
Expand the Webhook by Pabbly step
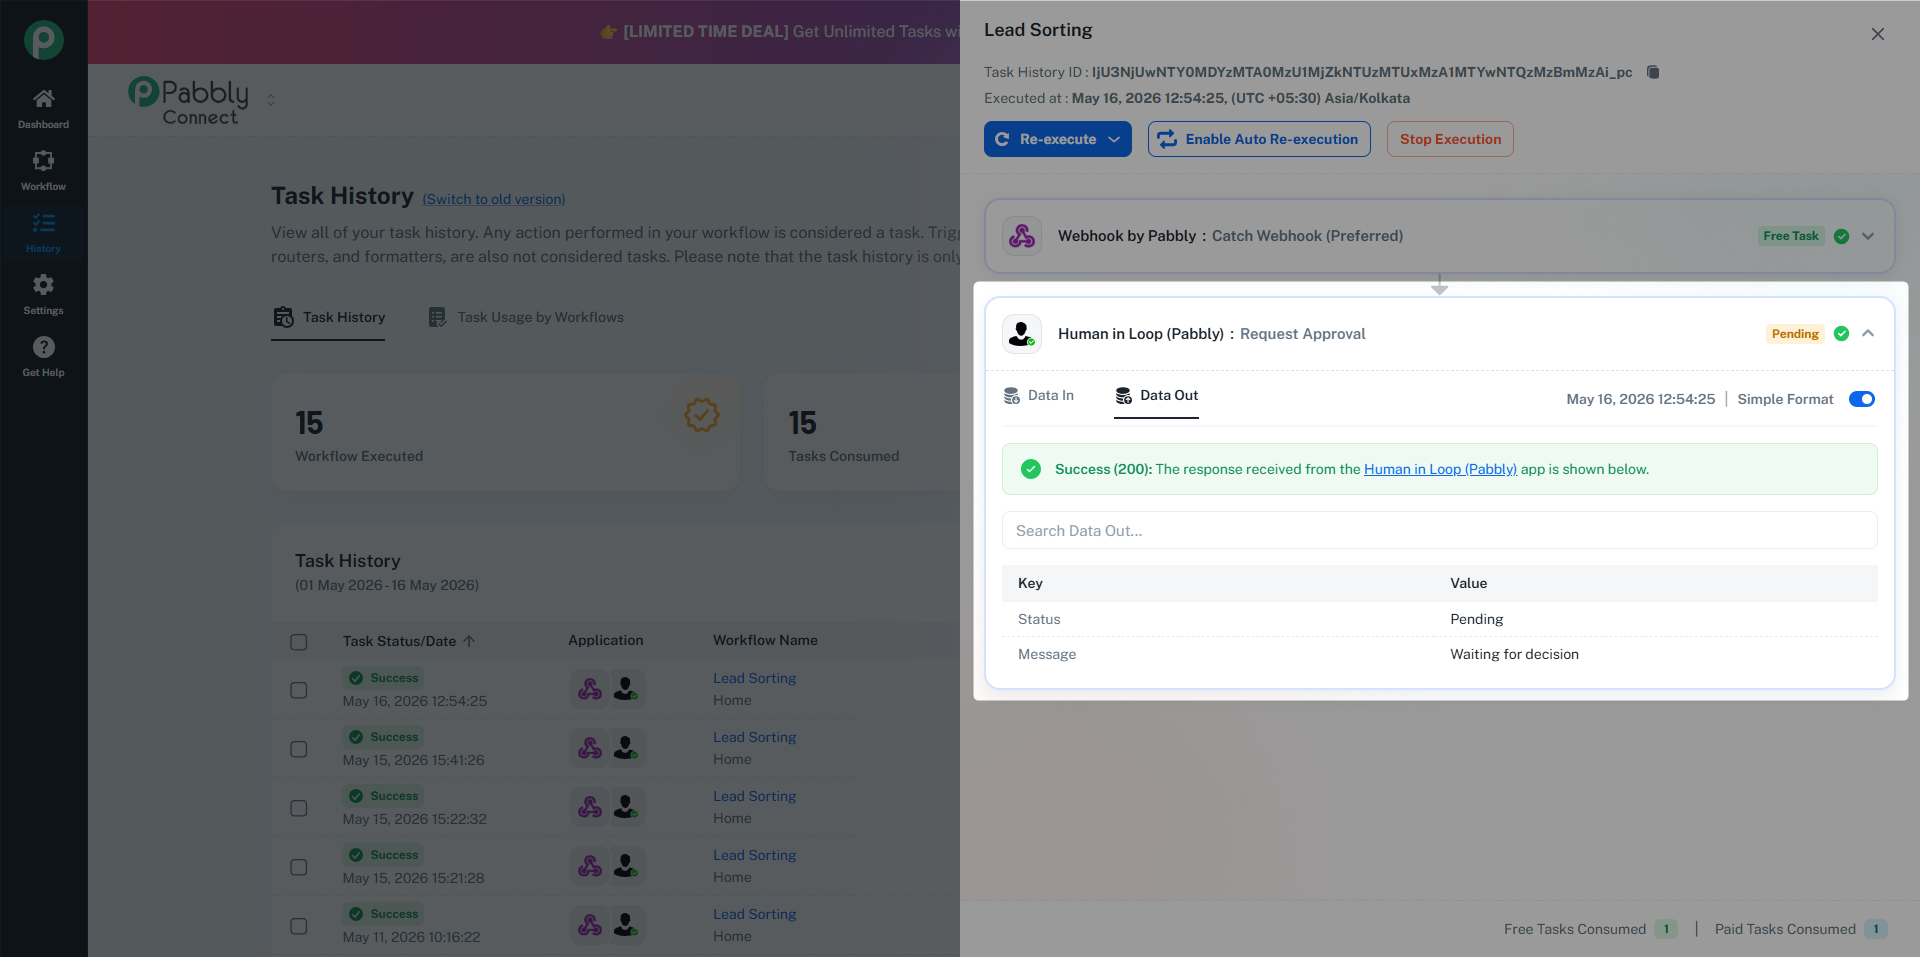[1868, 236]
